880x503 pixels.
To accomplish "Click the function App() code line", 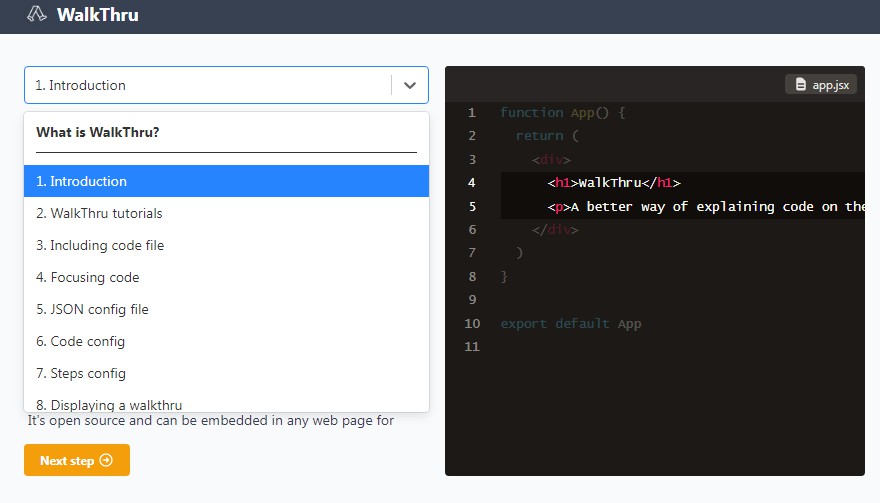I will [x=562, y=113].
